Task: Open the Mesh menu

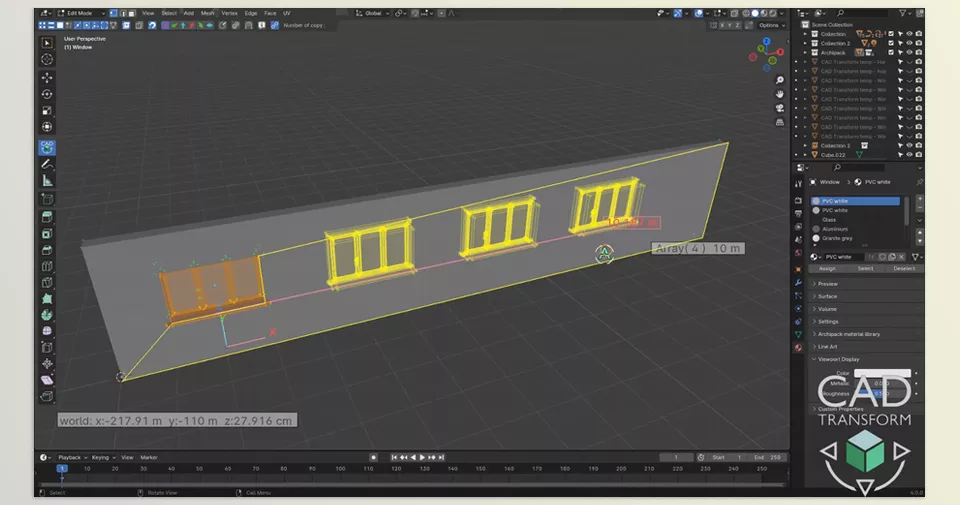Action: pyautogui.click(x=208, y=13)
